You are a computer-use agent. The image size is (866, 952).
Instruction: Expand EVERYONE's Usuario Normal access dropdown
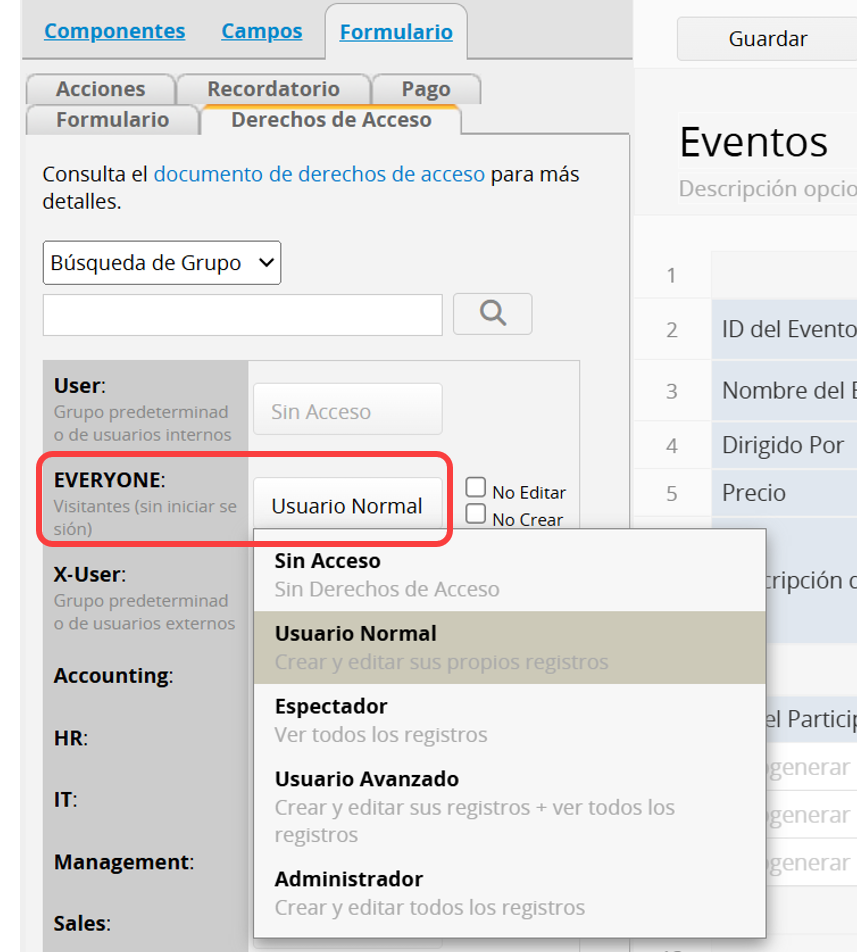(347, 506)
